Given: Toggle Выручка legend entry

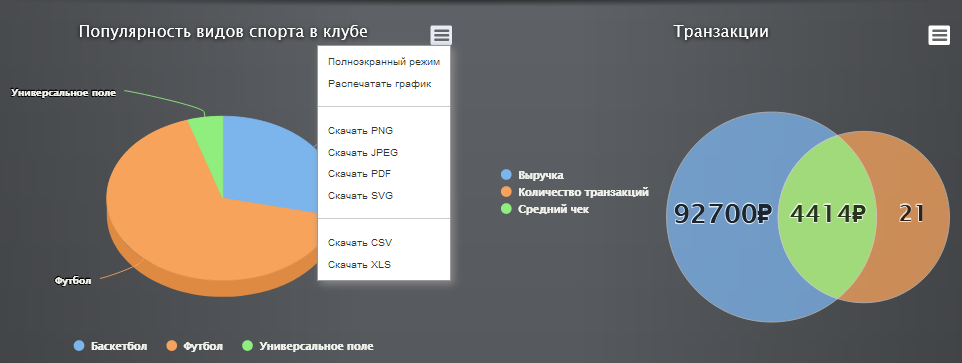Looking at the screenshot, I should (533, 175).
